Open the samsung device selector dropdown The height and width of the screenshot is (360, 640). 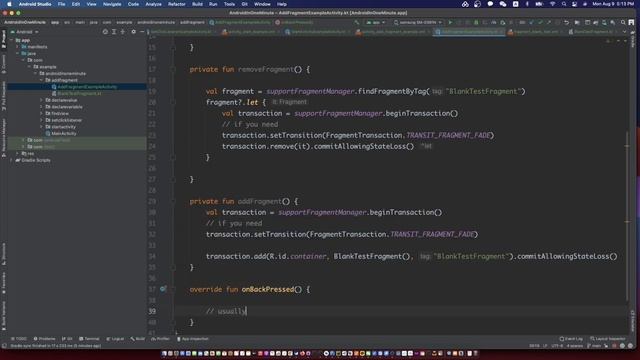[418, 22]
